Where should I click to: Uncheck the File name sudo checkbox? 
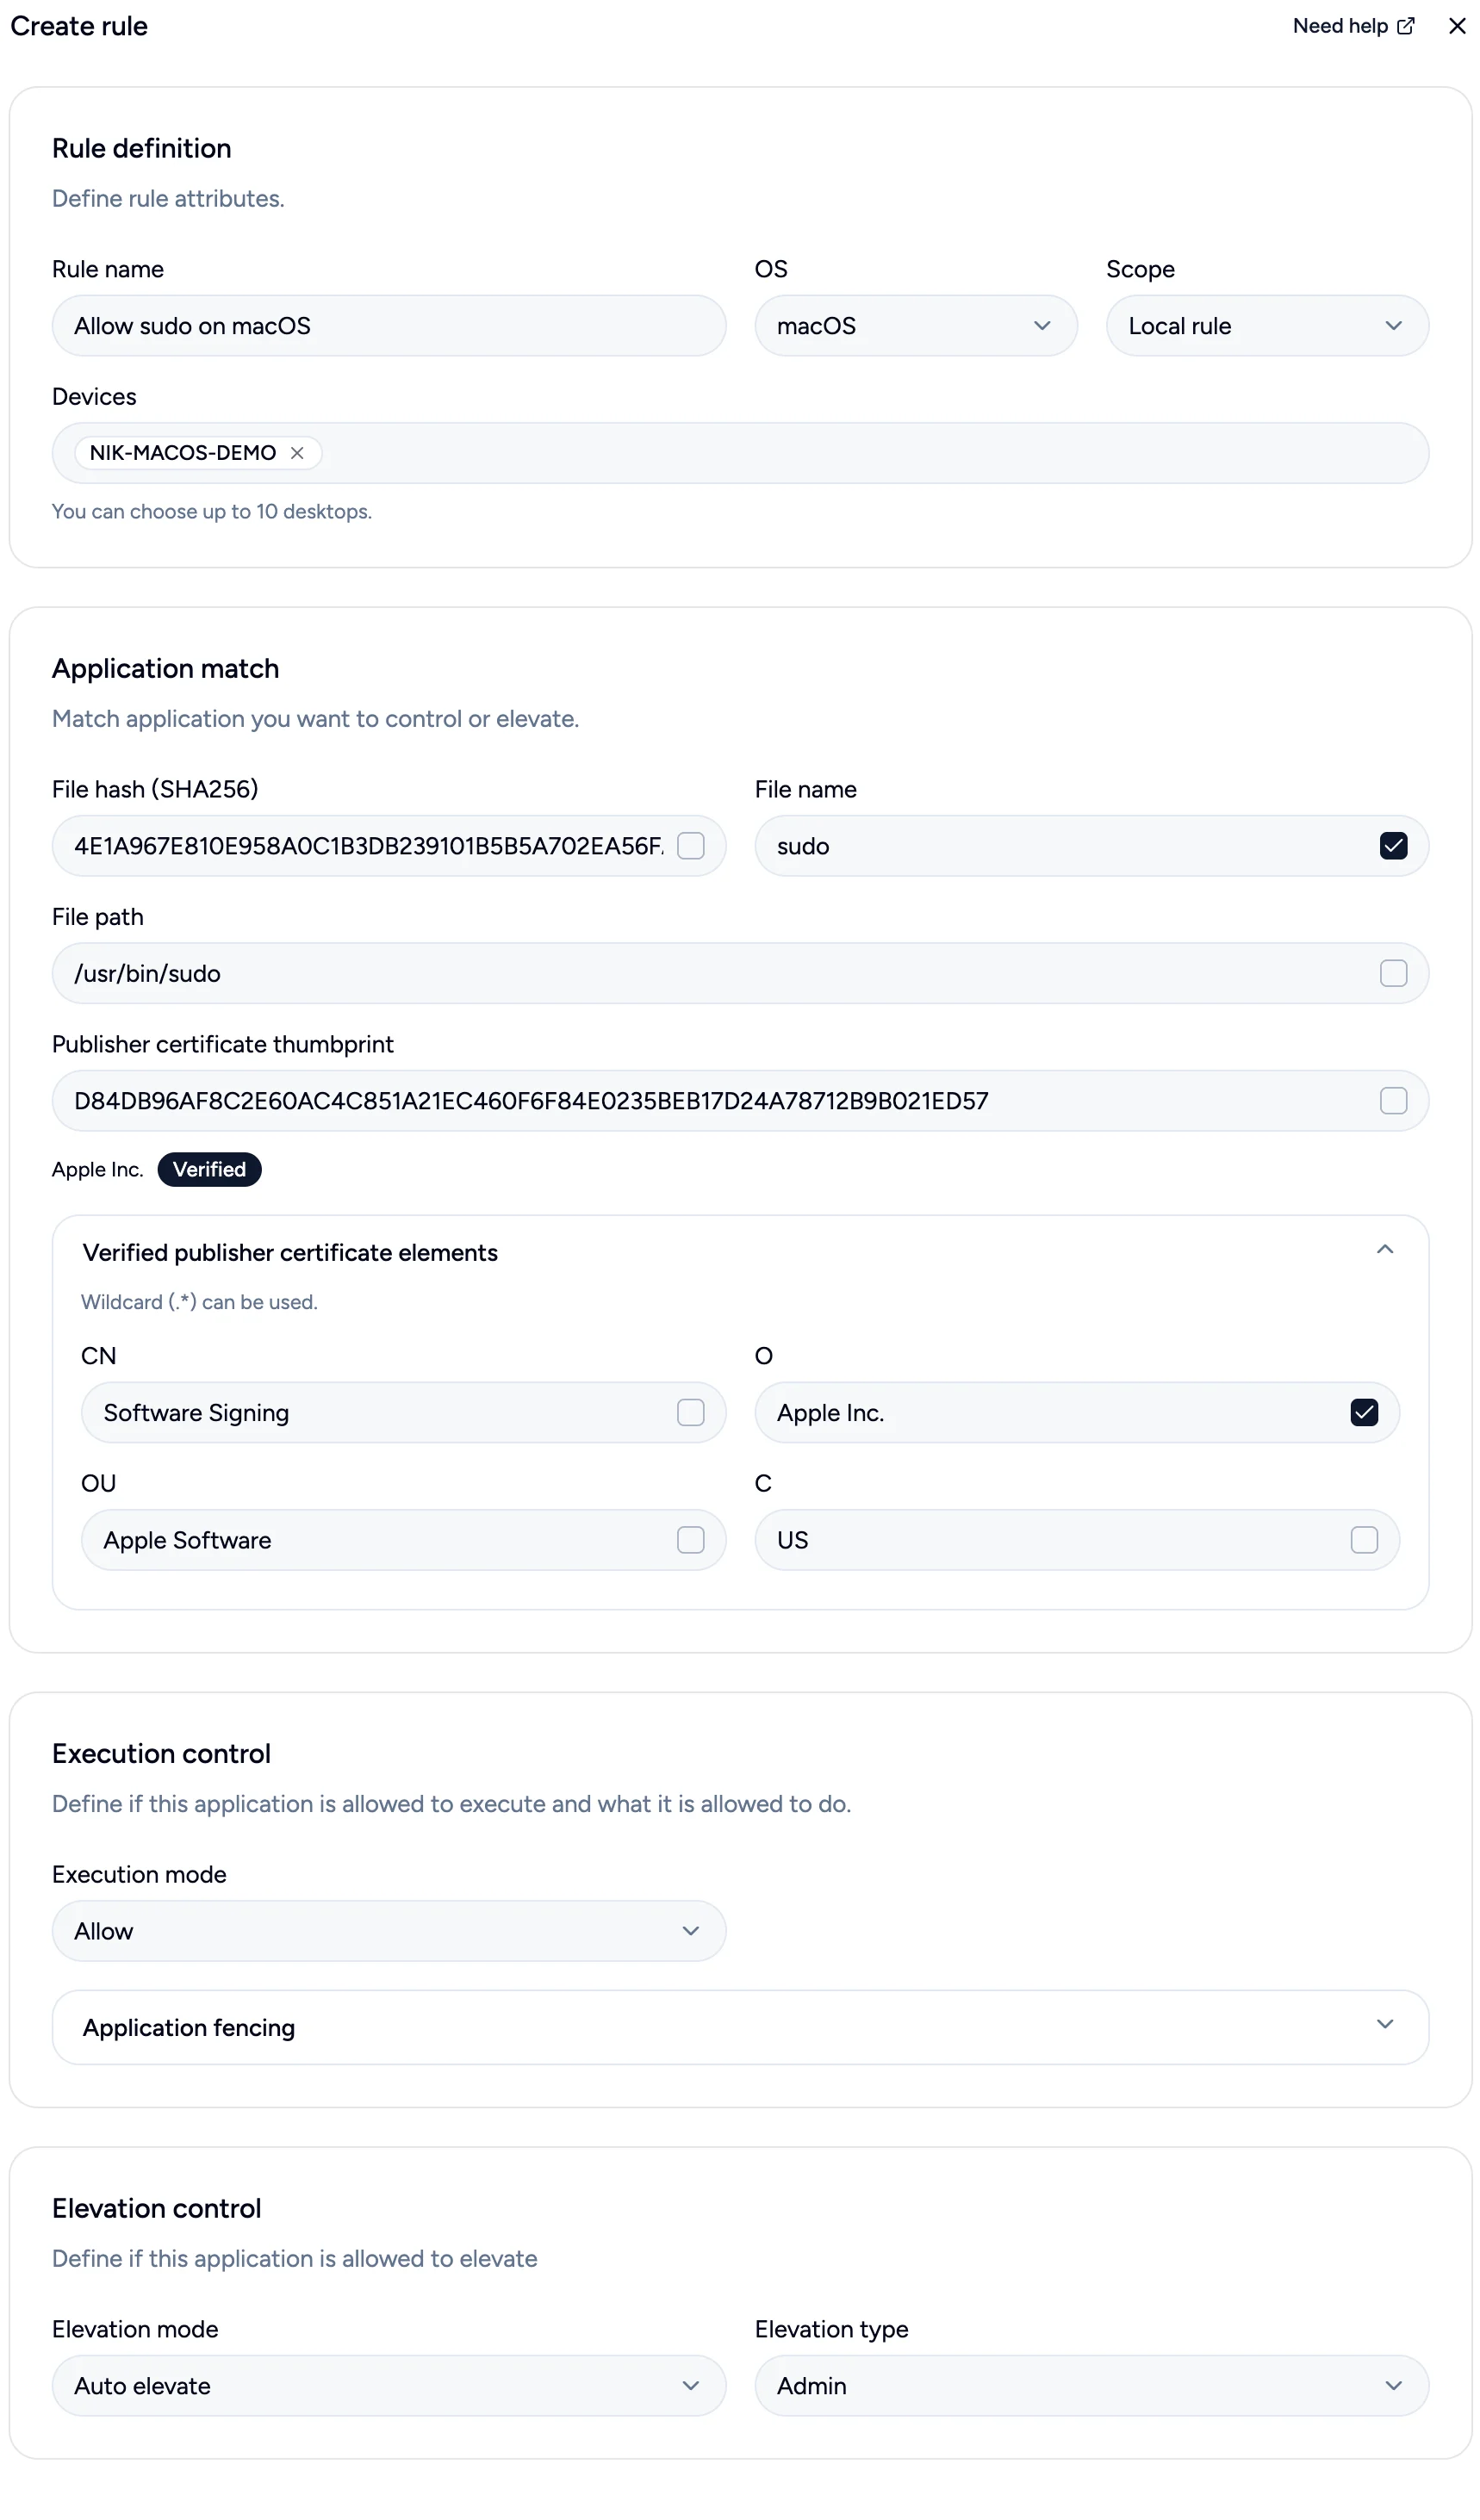coord(1393,846)
